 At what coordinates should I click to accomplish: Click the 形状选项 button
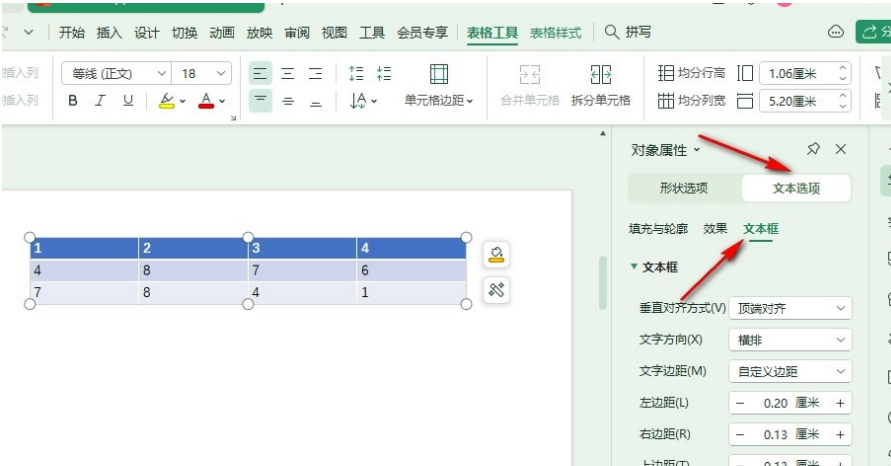684,188
